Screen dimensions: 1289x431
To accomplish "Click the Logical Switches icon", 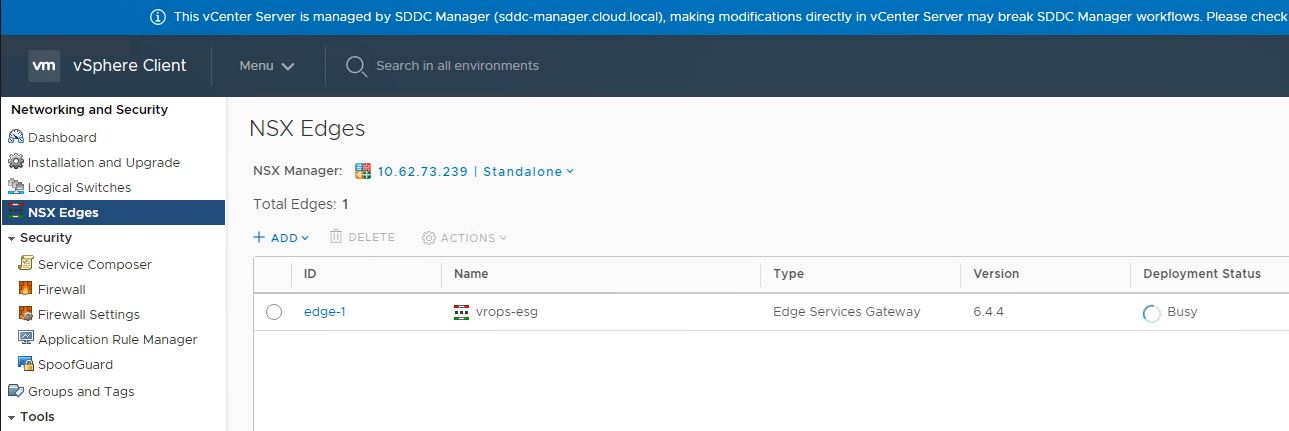I will [15, 187].
